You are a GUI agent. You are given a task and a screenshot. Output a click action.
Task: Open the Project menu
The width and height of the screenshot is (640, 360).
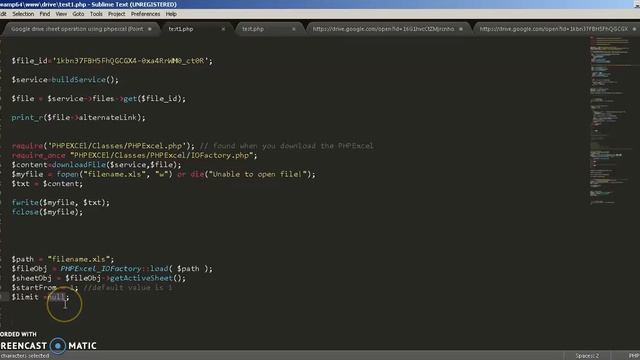pos(117,14)
